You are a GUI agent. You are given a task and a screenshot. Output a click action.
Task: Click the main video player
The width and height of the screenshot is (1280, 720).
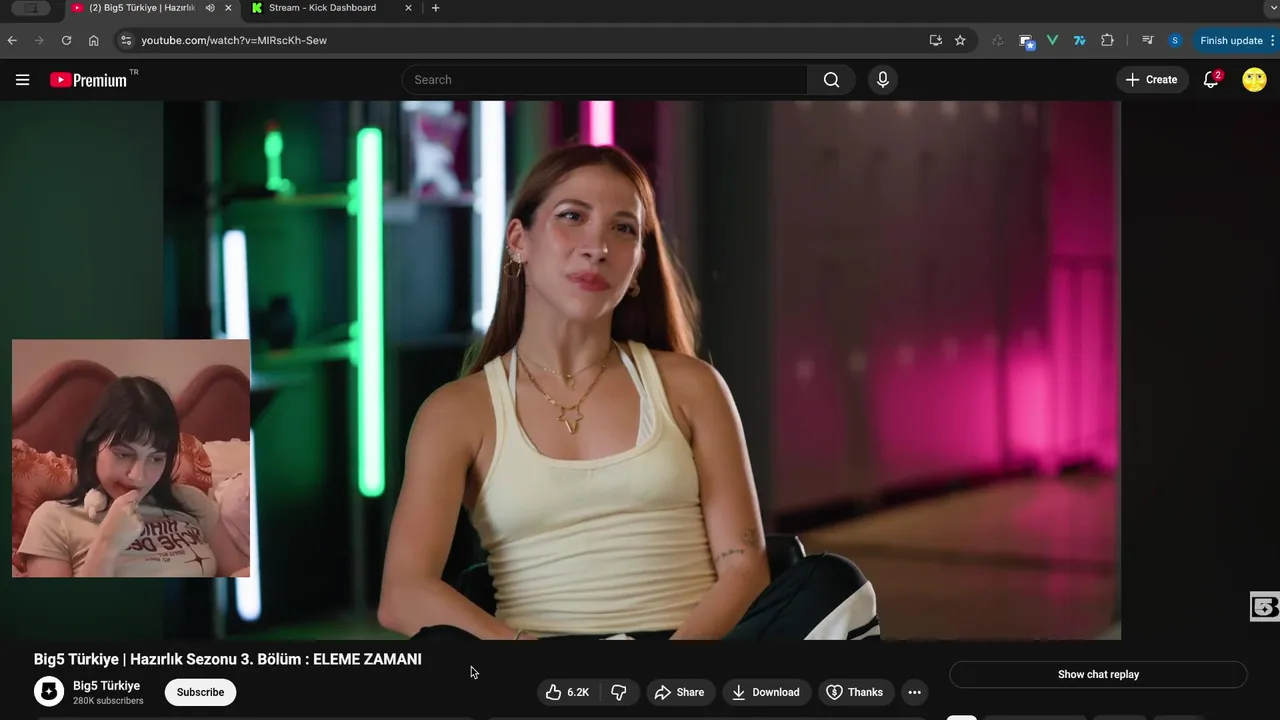(640, 370)
